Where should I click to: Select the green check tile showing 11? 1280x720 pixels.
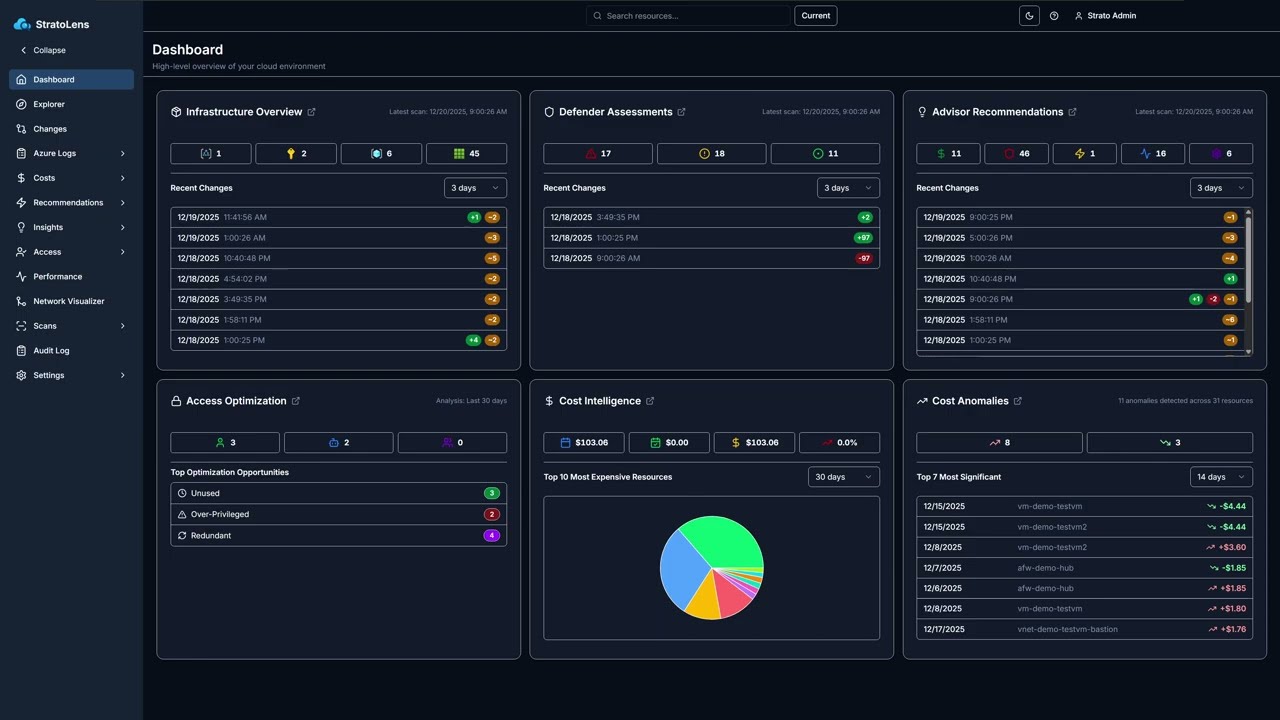(825, 153)
